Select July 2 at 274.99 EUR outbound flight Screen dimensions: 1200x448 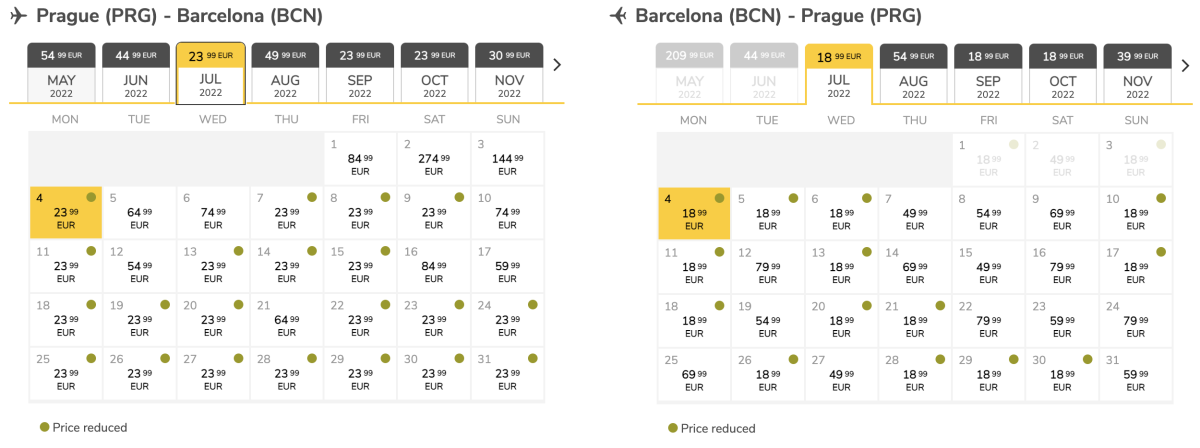(433, 159)
